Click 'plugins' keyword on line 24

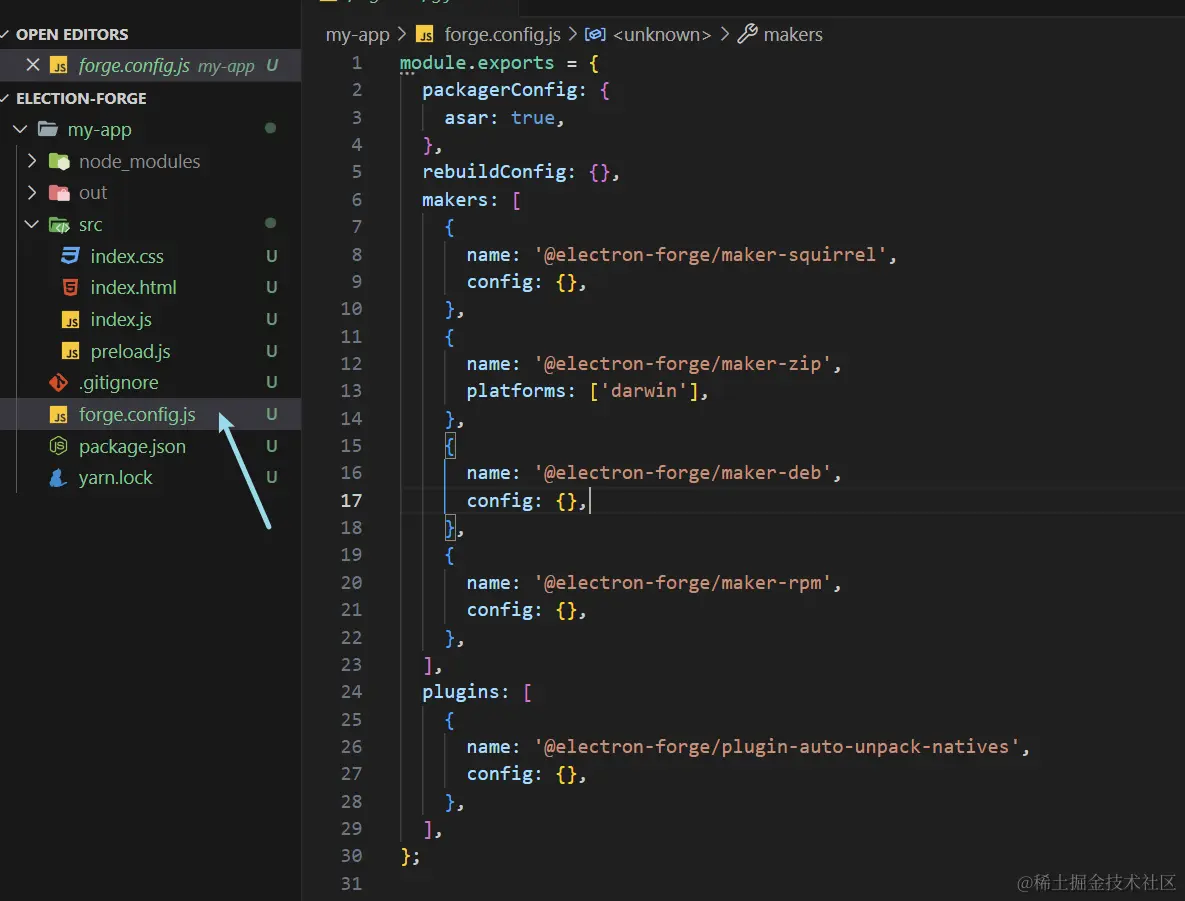click(461, 692)
